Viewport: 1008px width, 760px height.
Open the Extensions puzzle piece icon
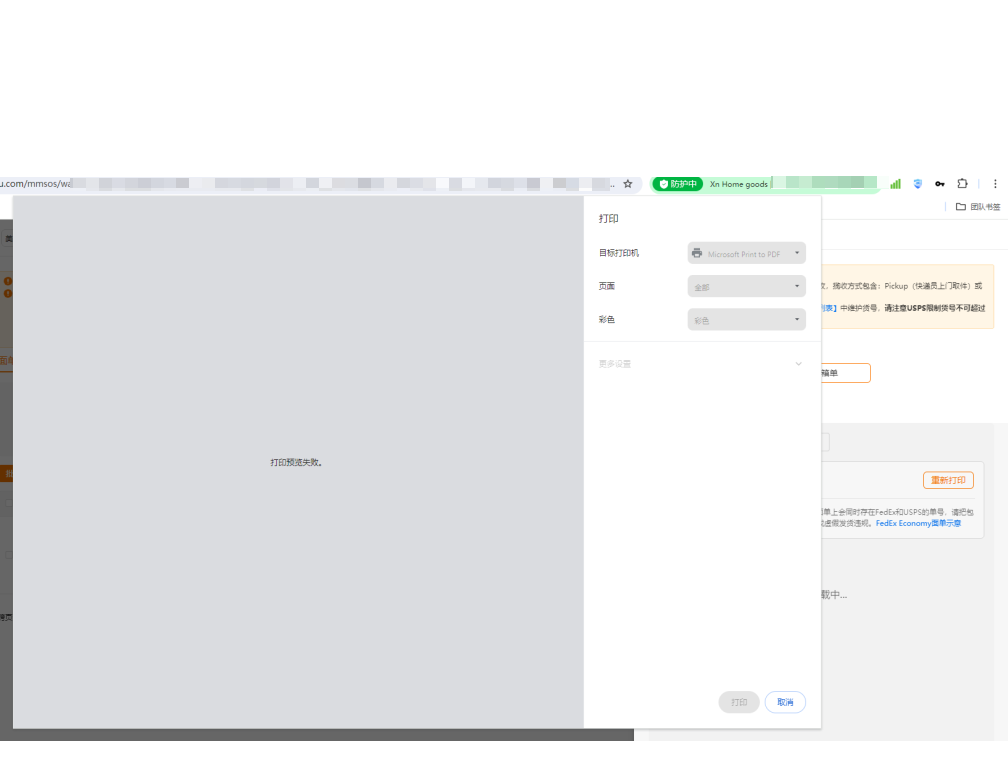click(x=962, y=184)
